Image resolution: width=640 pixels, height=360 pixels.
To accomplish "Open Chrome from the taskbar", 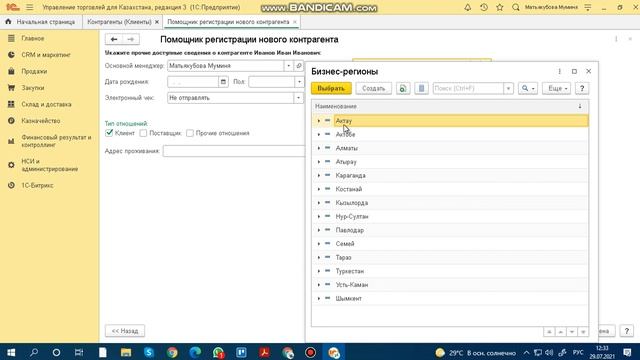I will pyautogui.click(x=172, y=352).
